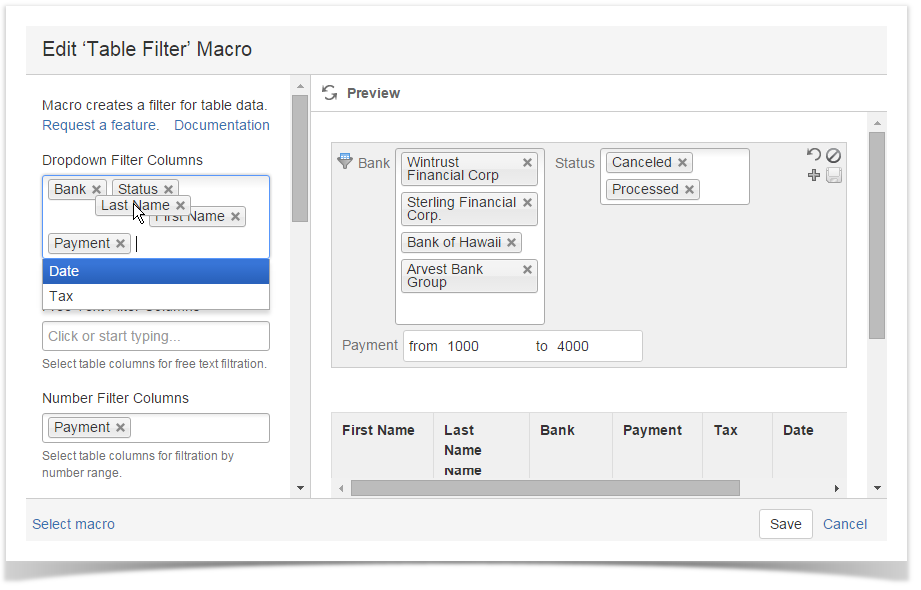
Task: Click the funnel filter icon beside Bank
Action: click(345, 161)
